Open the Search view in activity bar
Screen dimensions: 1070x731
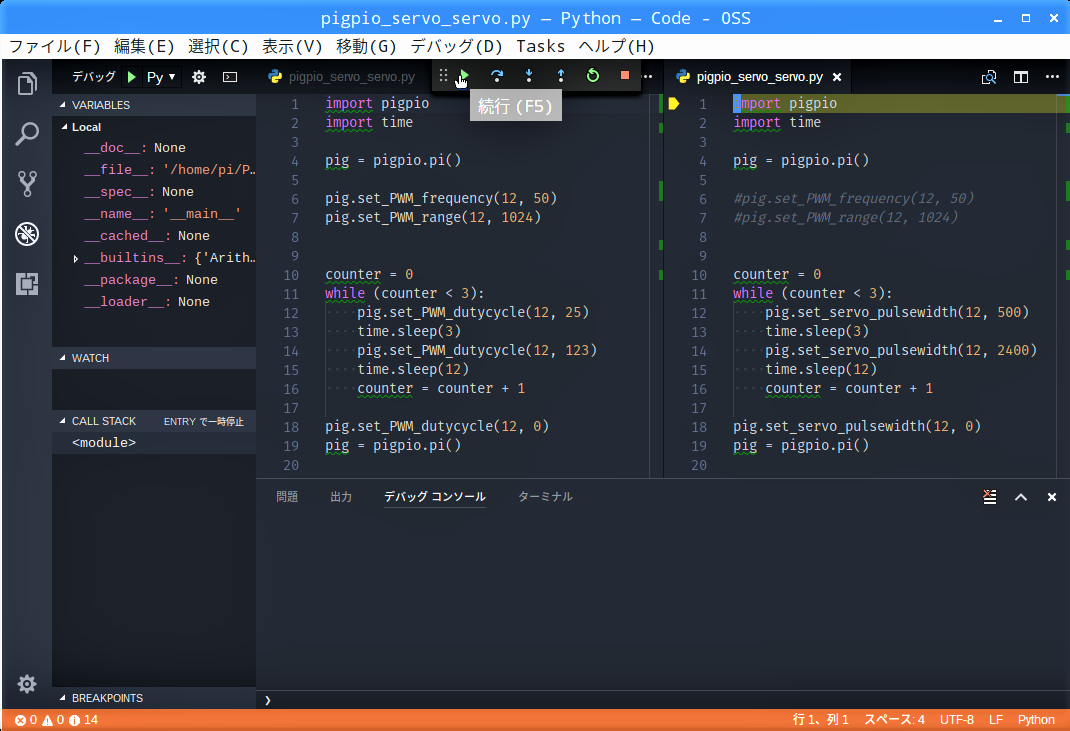point(27,134)
